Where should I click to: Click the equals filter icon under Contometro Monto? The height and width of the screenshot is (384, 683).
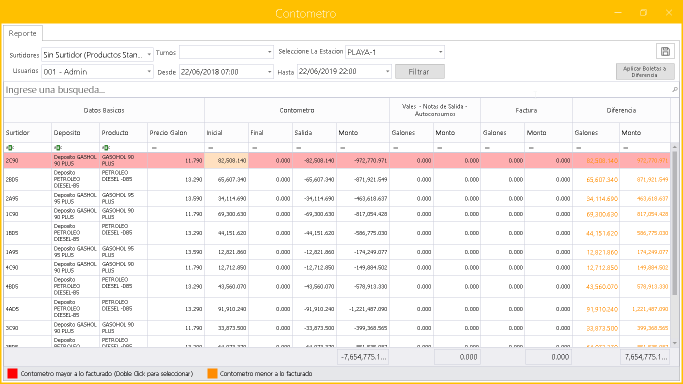click(343, 148)
